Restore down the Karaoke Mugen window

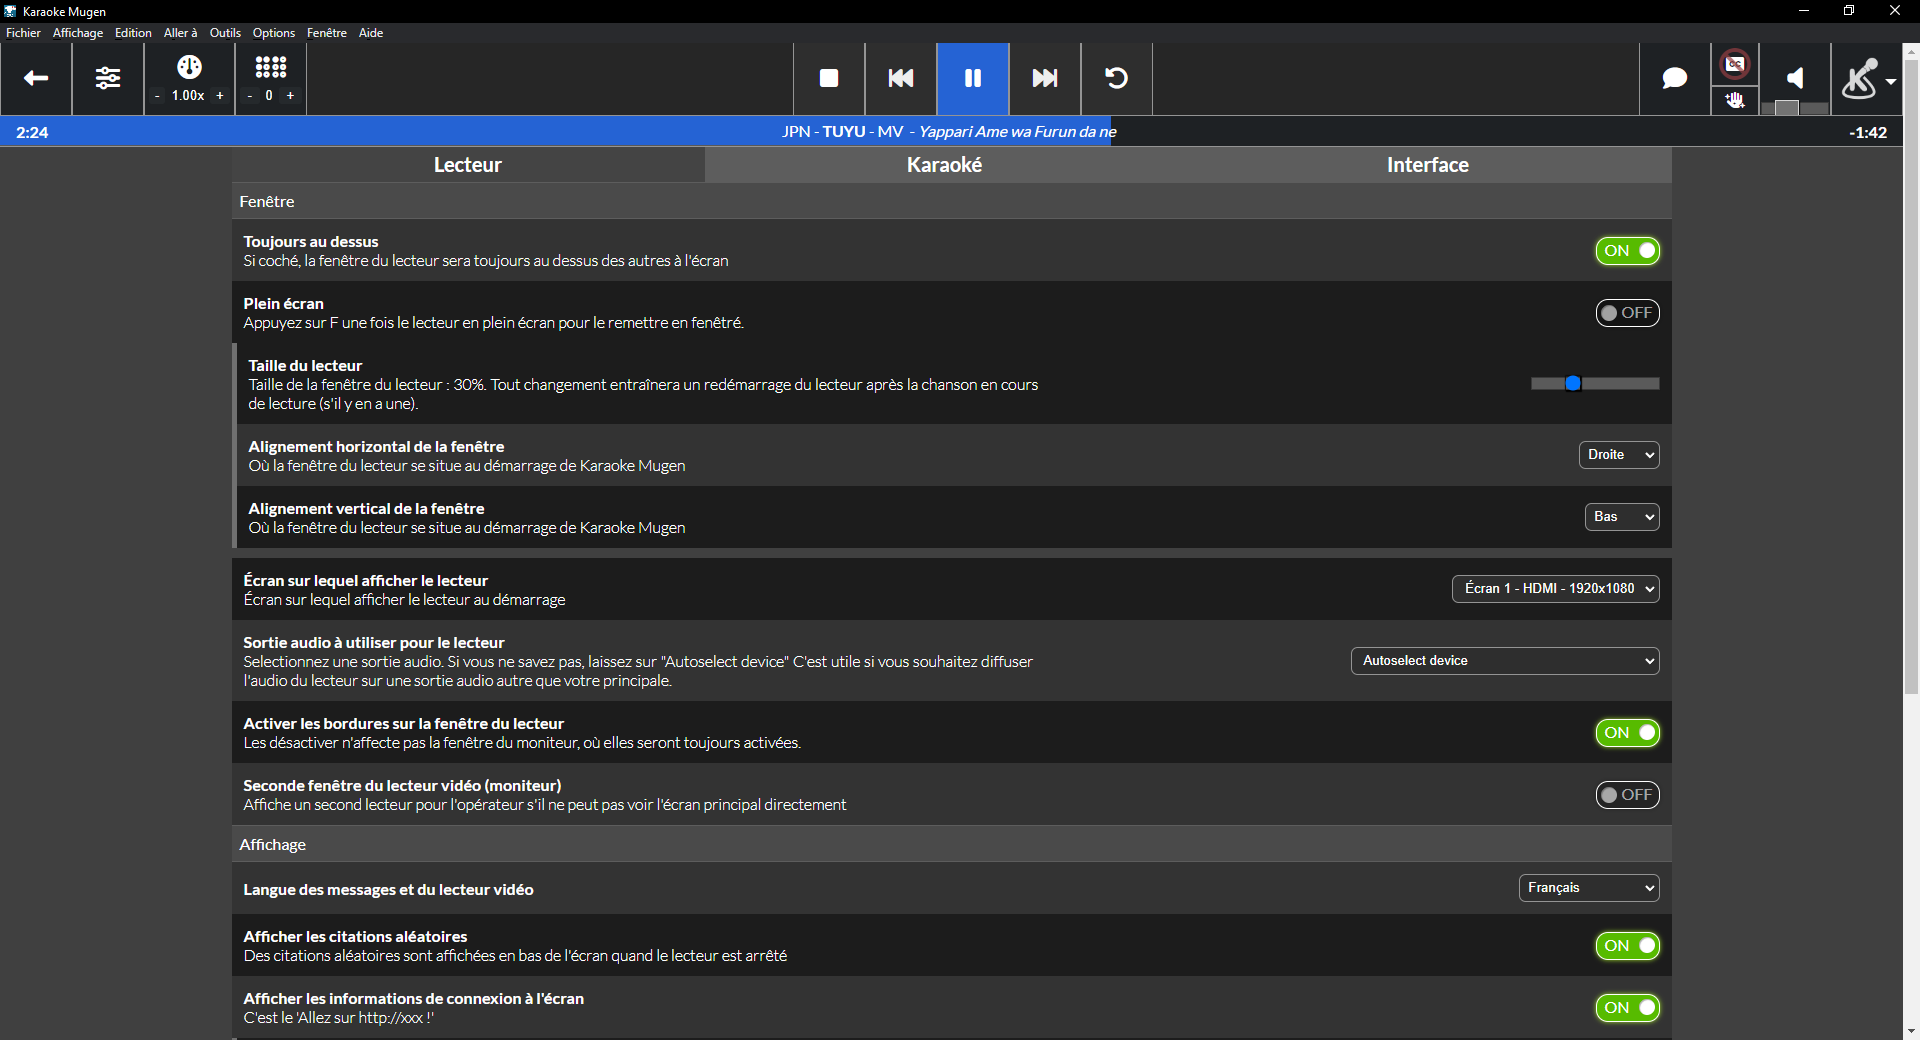tap(1849, 11)
